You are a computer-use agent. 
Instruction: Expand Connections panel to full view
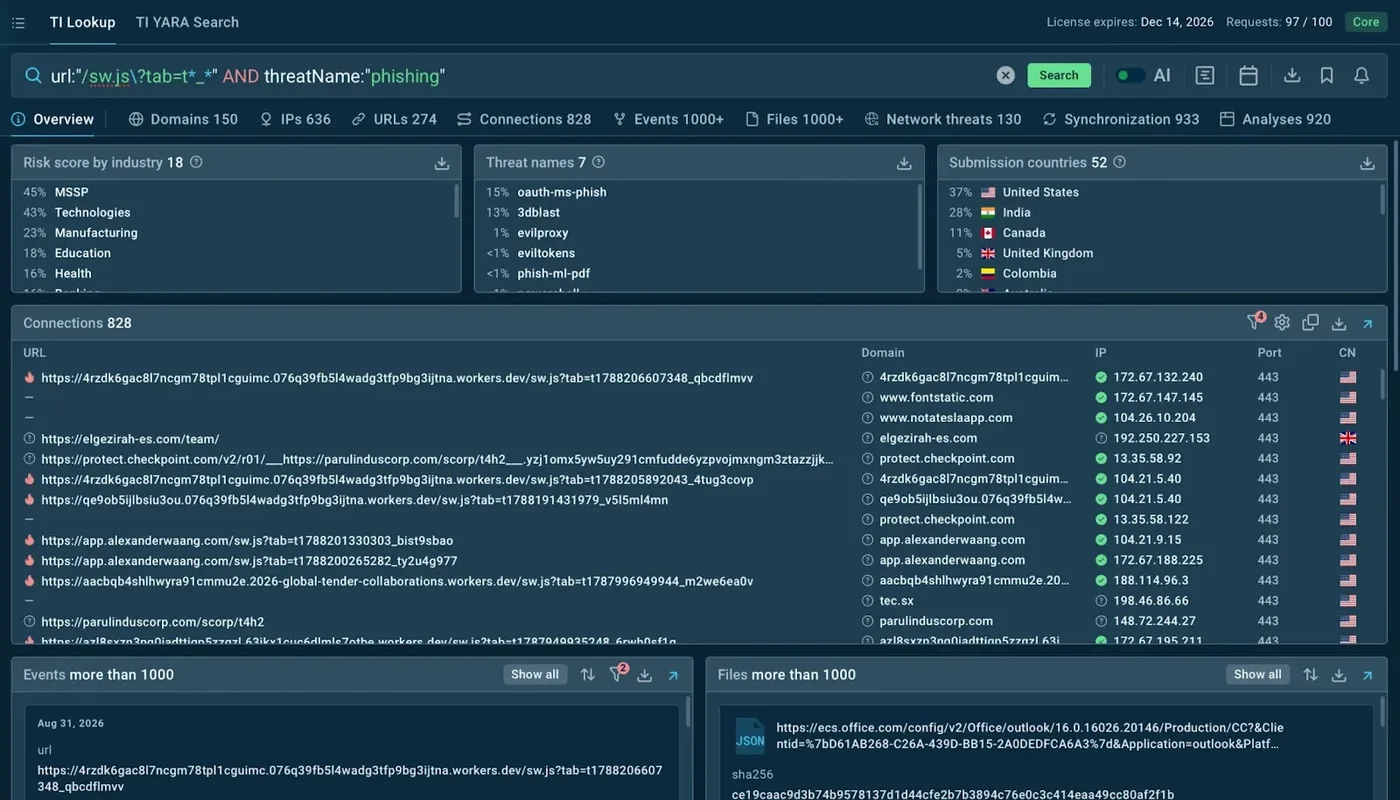[1367, 323]
